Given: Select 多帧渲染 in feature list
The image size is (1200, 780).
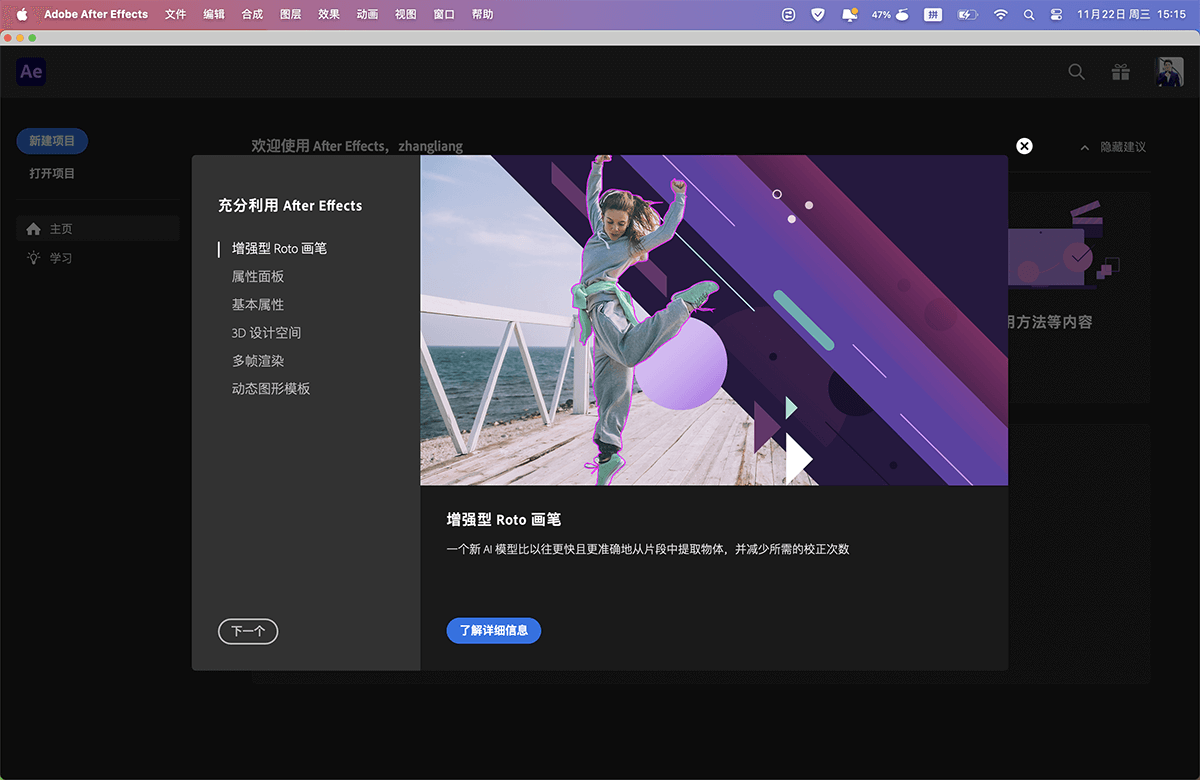Looking at the screenshot, I should click(258, 360).
